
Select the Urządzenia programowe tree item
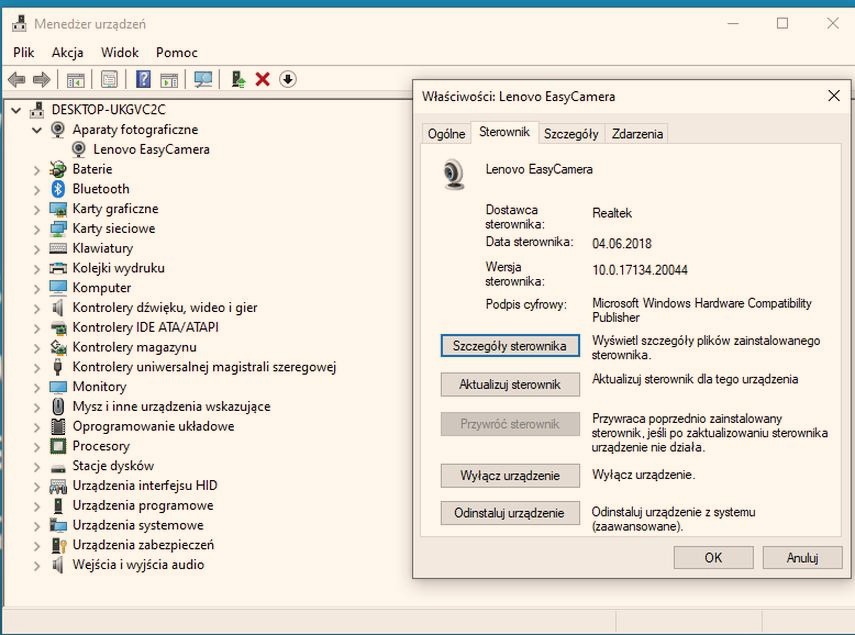pos(142,505)
